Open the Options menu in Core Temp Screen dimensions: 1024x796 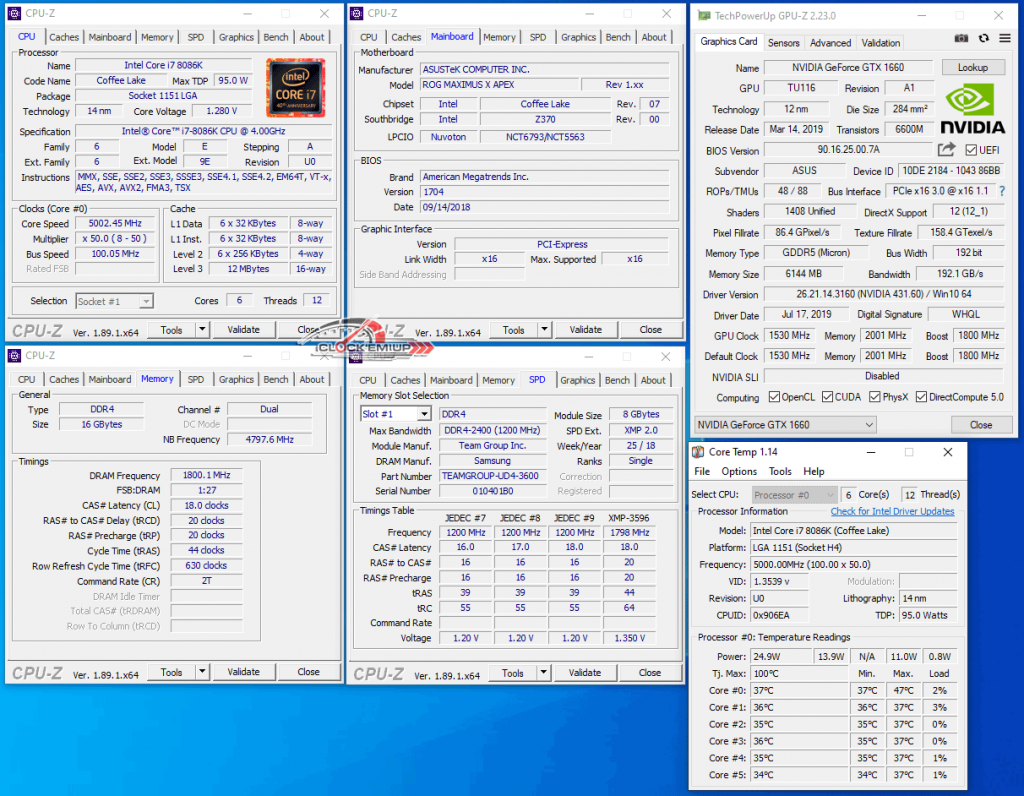coord(739,471)
